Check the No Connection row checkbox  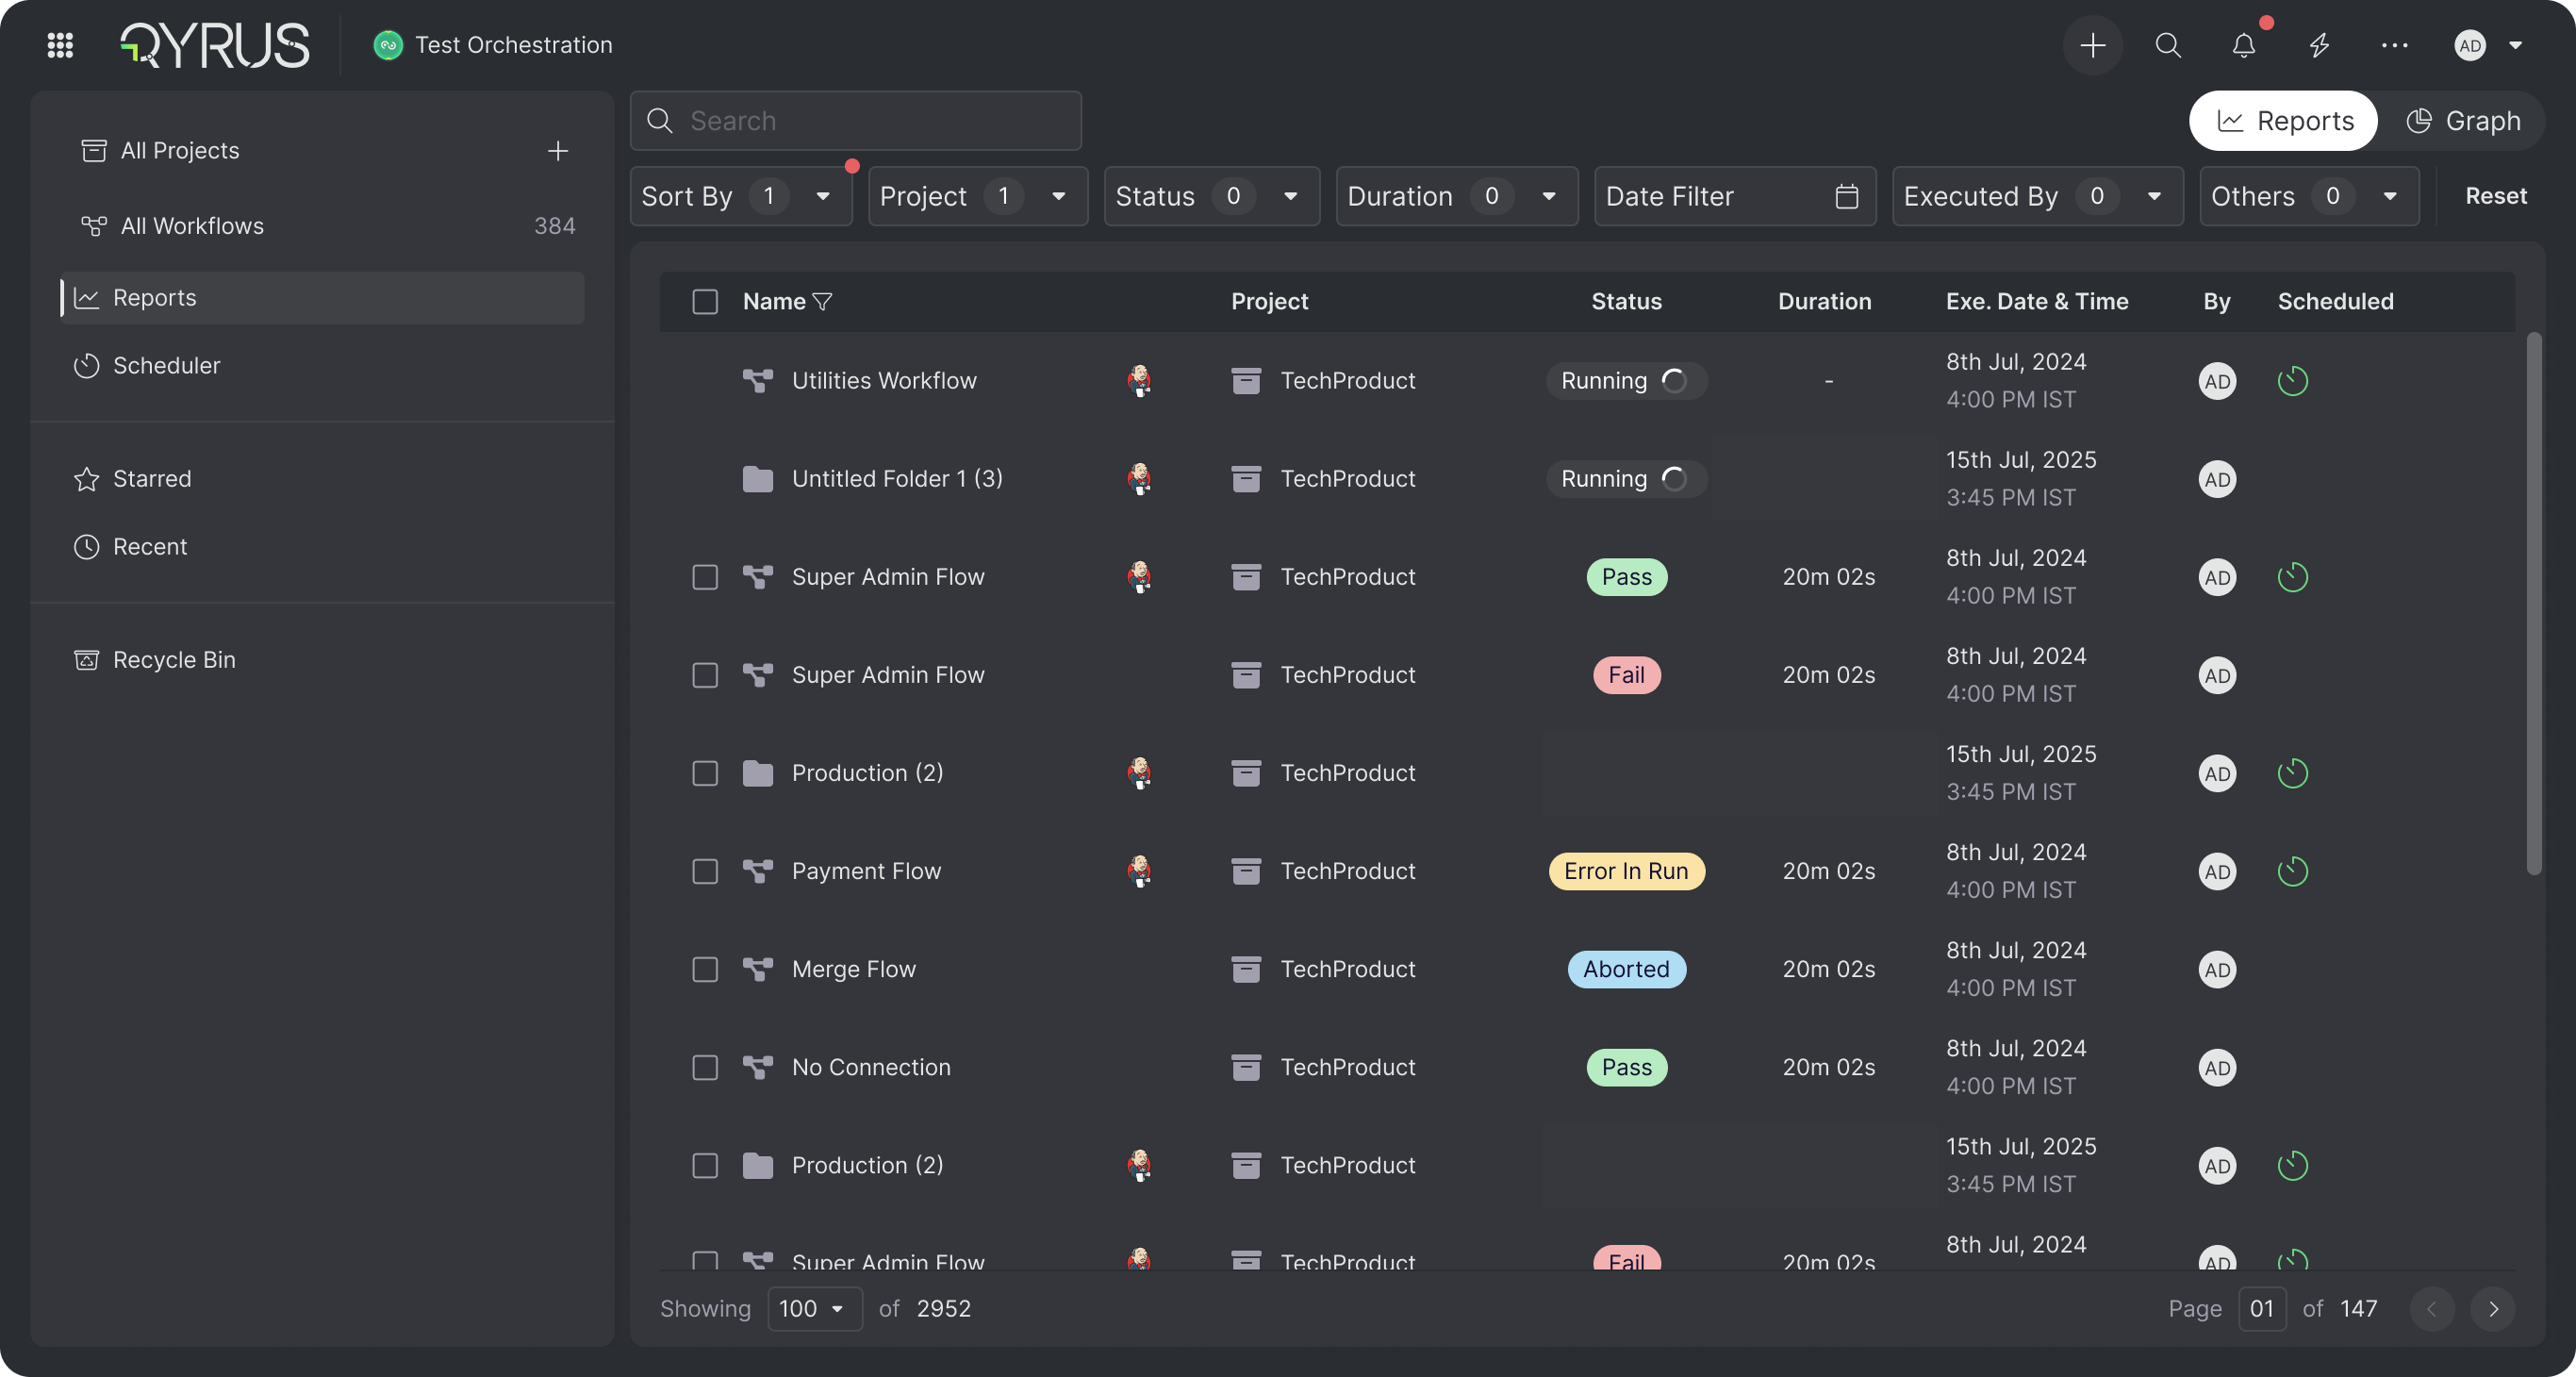[705, 1067]
